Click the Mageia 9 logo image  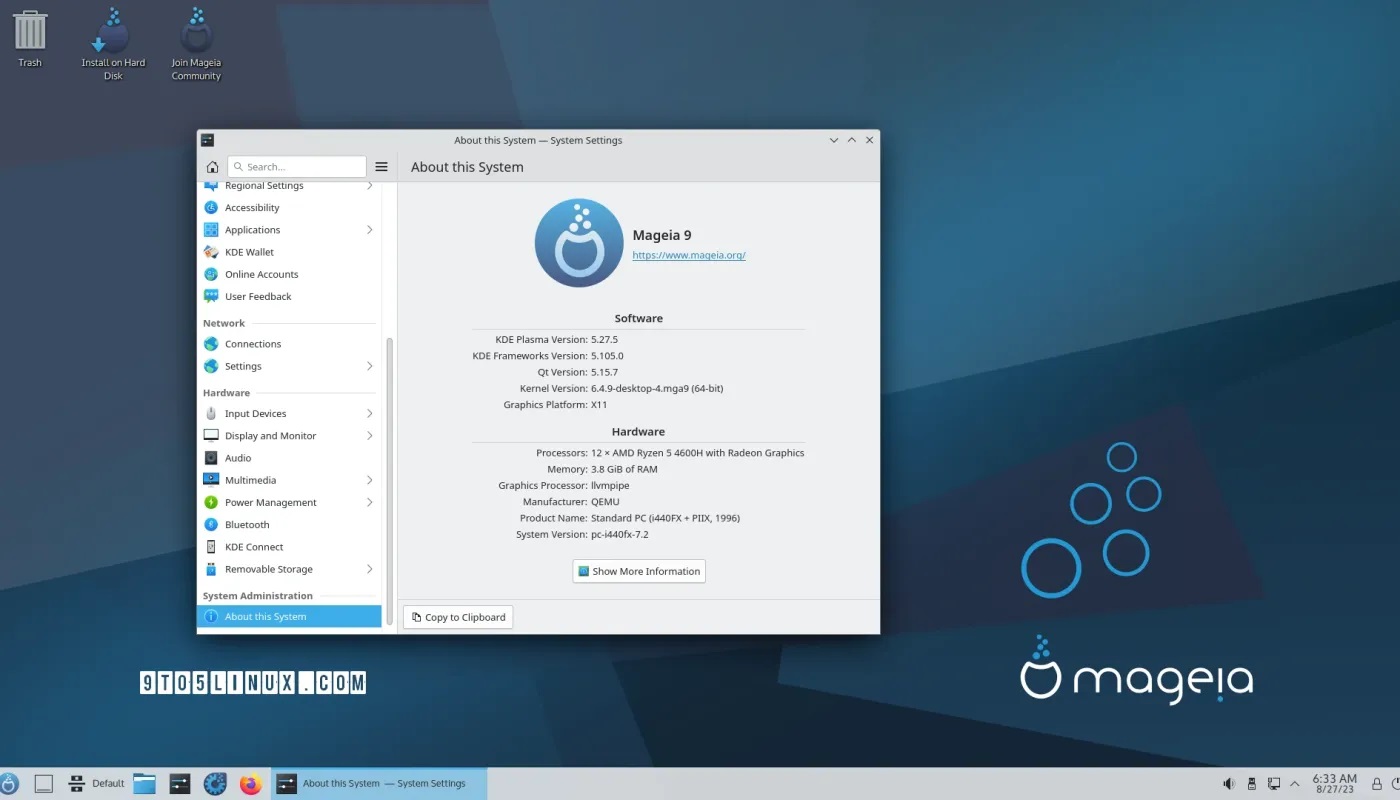pyautogui.click(x=579, y=243)
